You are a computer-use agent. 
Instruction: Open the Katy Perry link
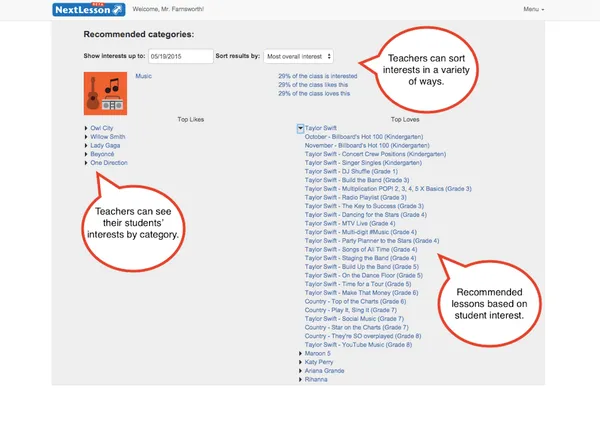pos(319,362)
